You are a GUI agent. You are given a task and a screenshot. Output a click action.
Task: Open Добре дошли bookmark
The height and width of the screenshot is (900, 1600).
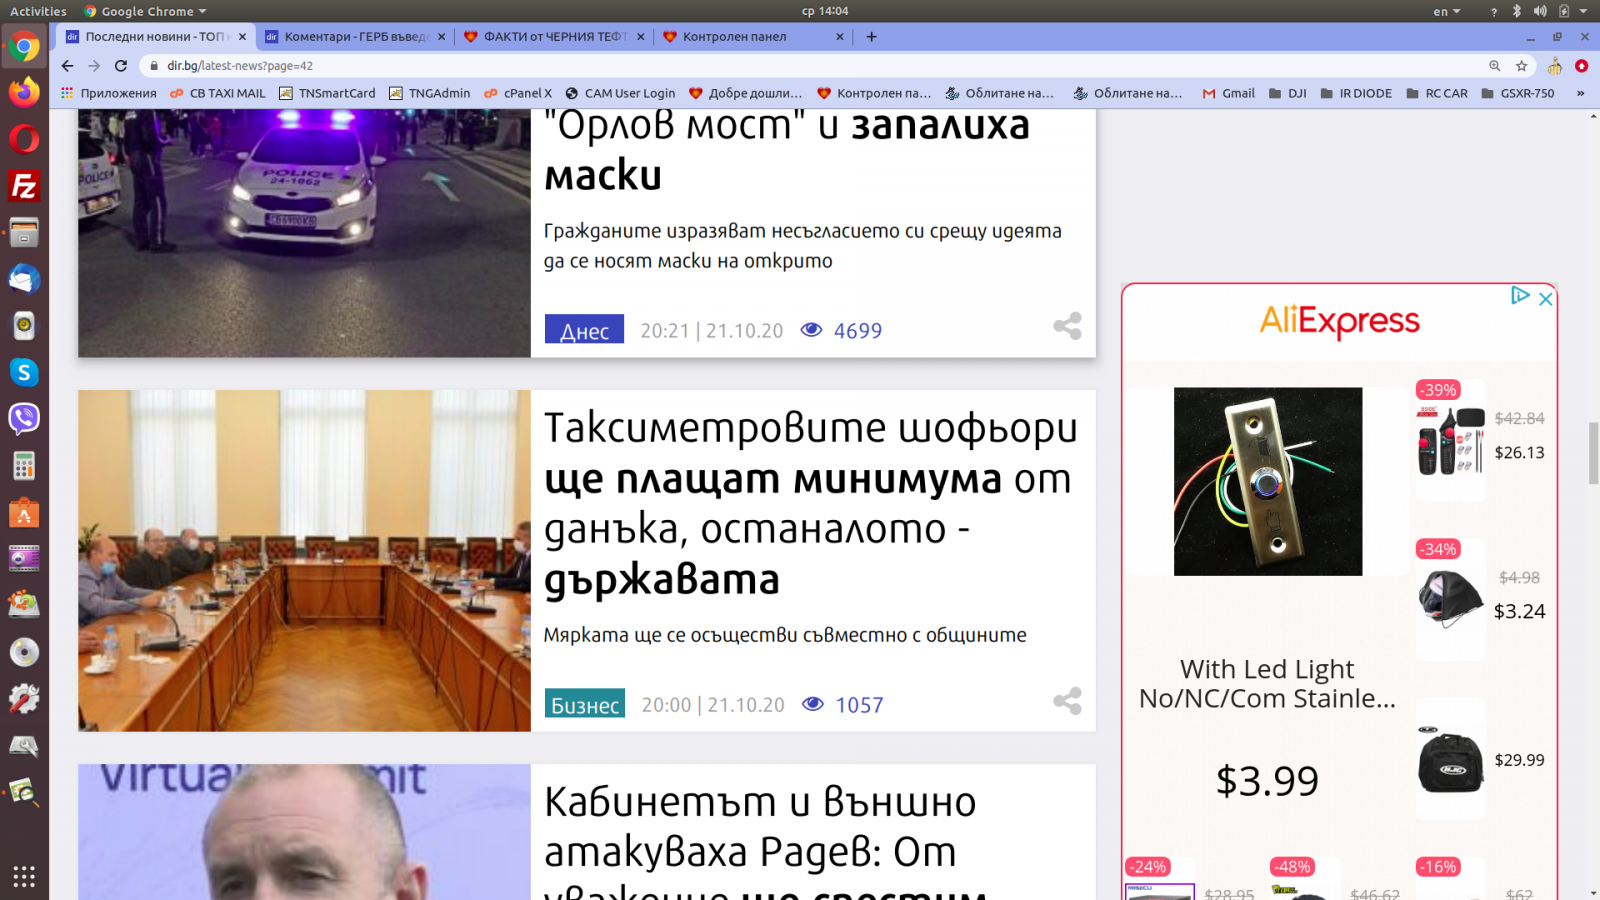pos(745,93)
